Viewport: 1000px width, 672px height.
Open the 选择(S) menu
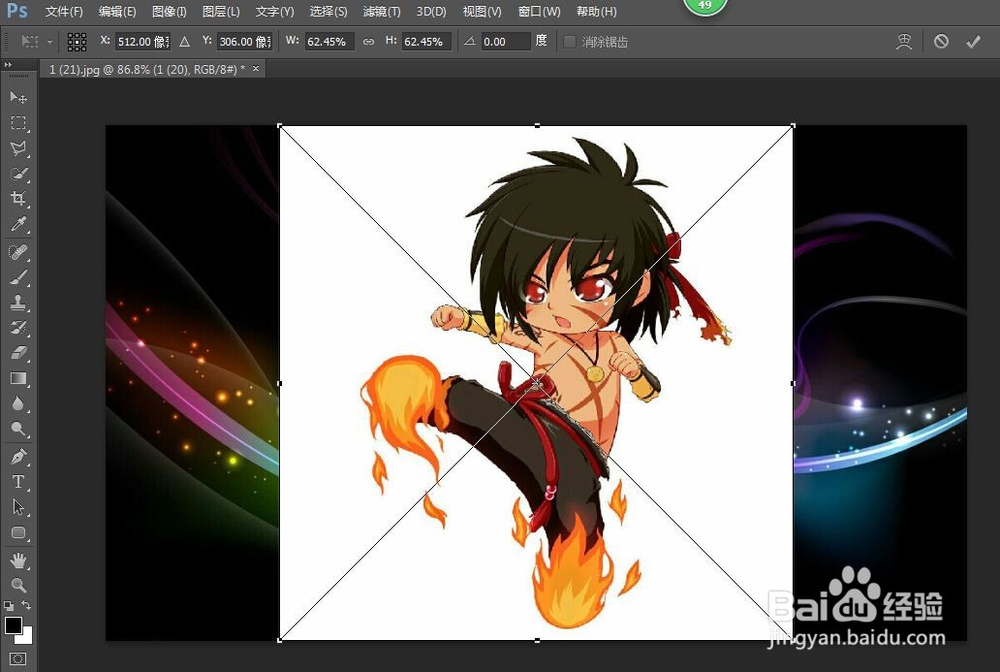[328, 11]
